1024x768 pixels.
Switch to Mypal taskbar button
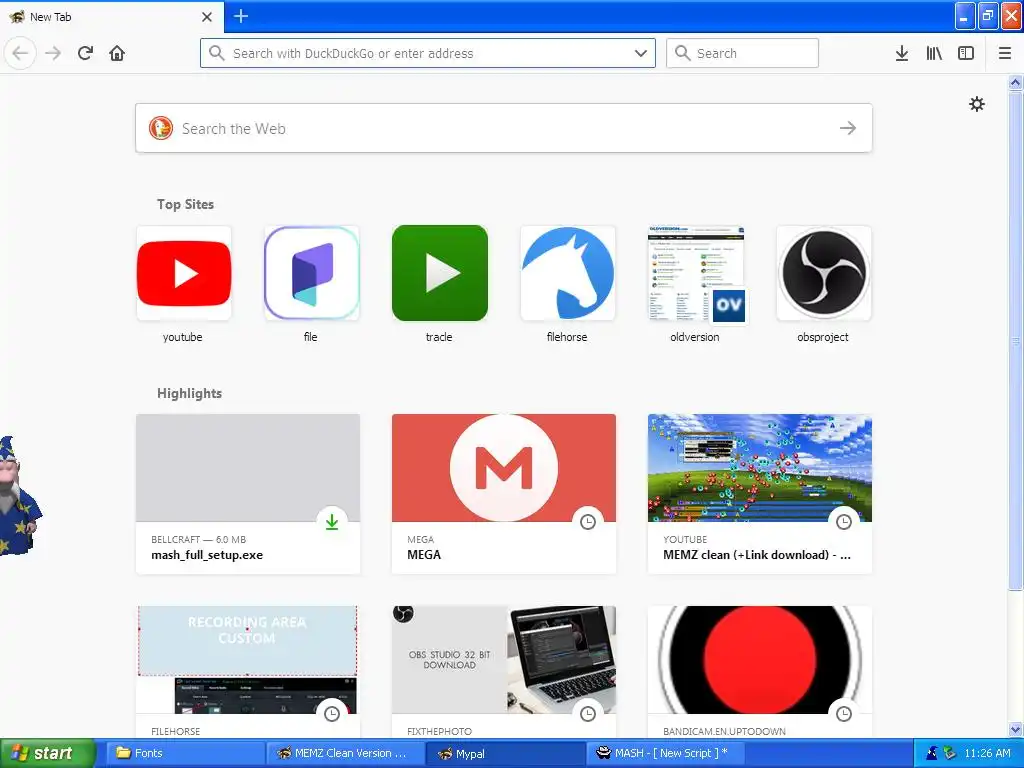click(506, 754)
